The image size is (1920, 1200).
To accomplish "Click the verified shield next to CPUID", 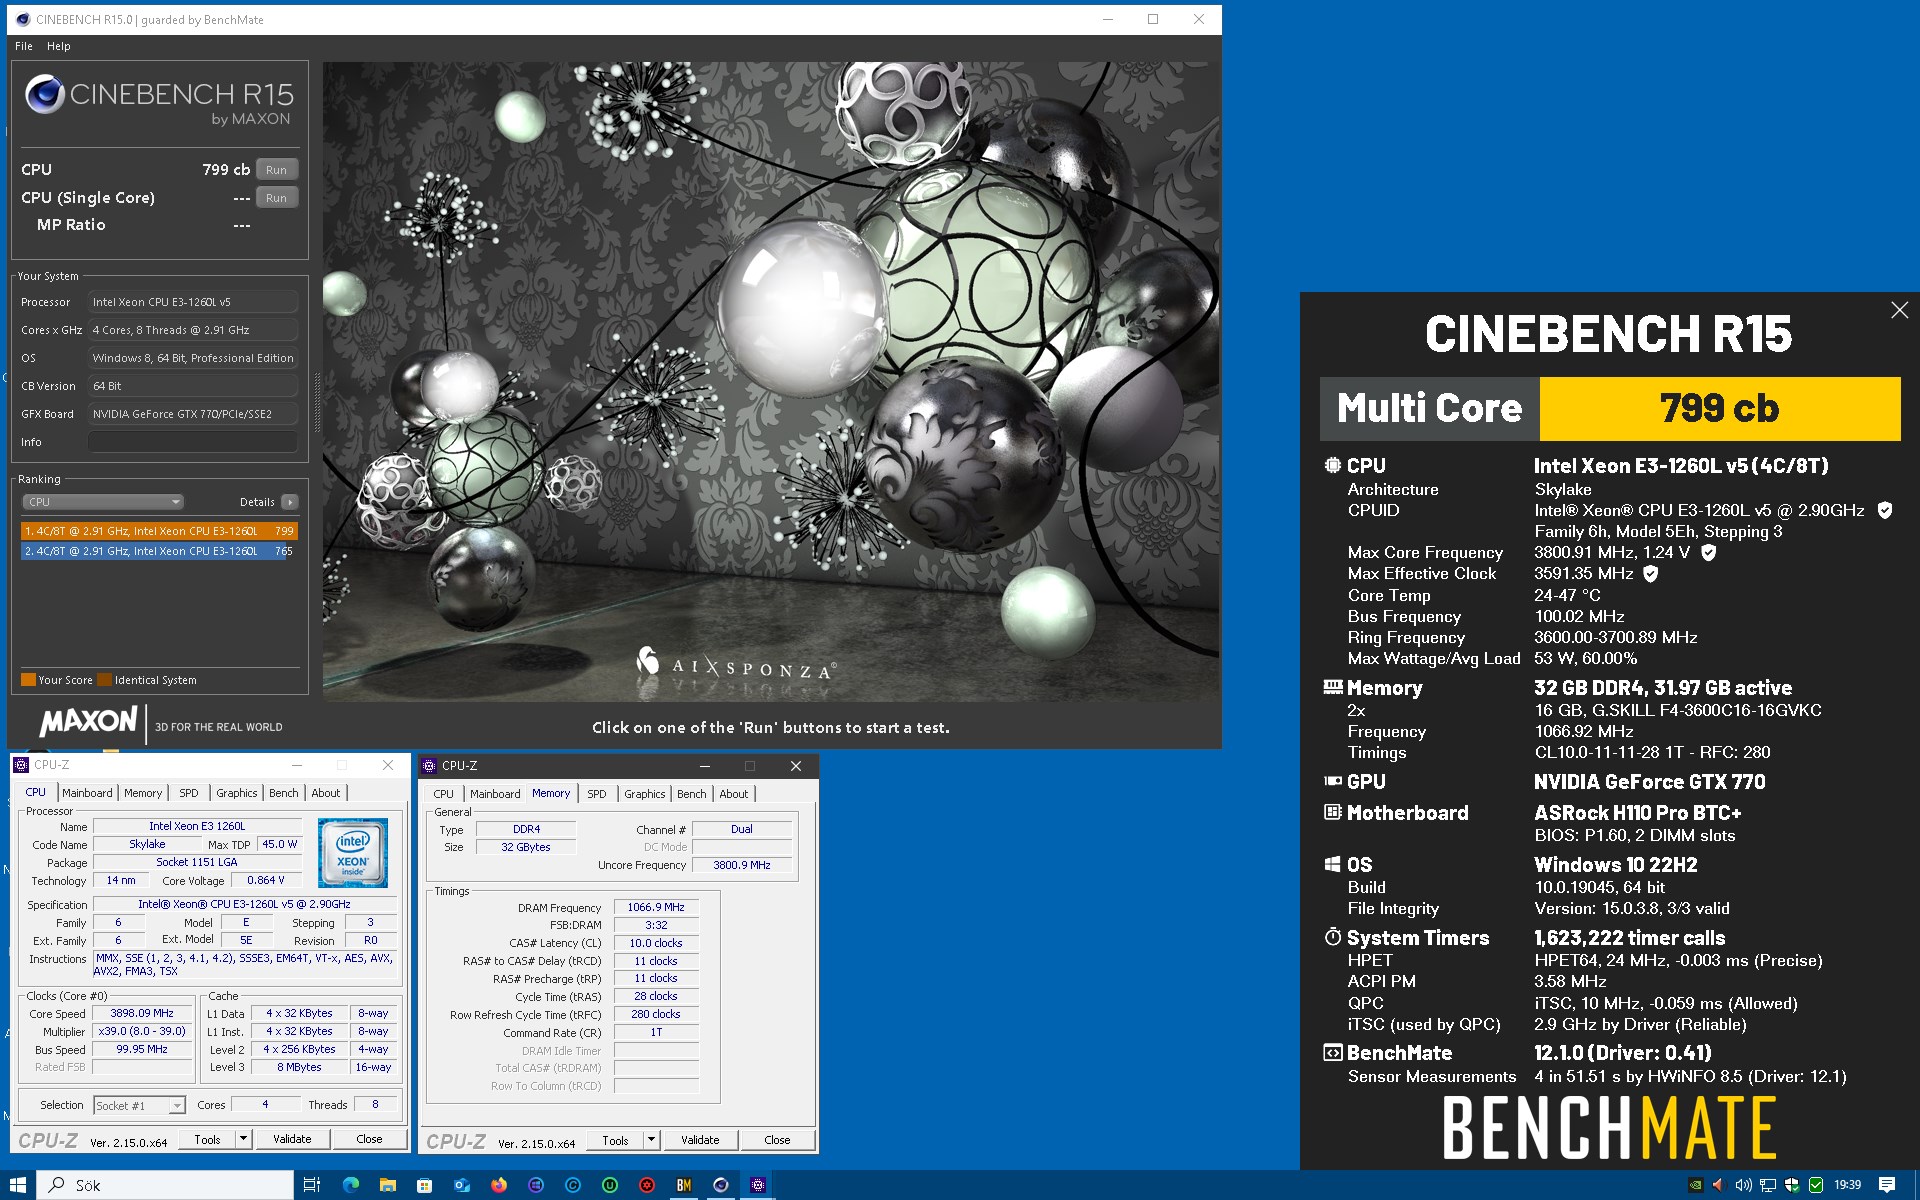I will 1885,510.
